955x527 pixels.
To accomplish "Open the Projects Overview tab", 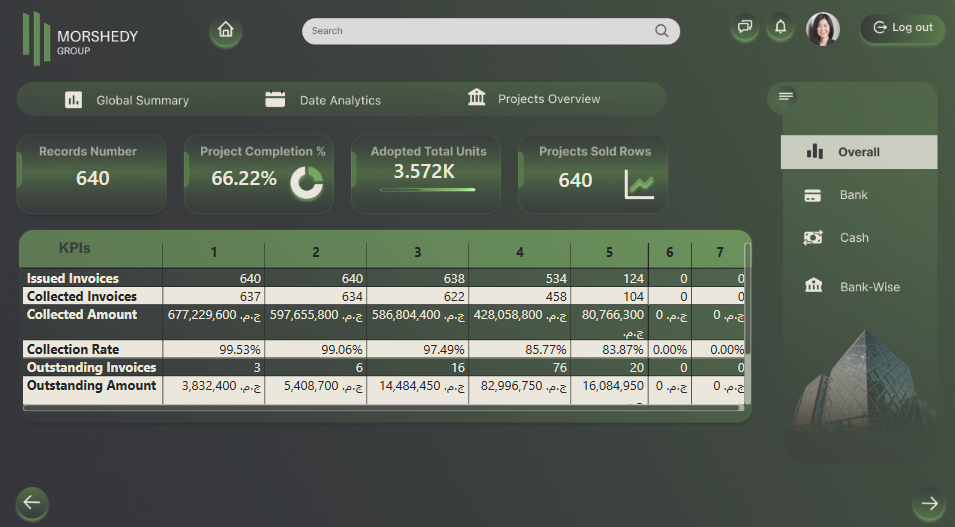I will 534,98.
